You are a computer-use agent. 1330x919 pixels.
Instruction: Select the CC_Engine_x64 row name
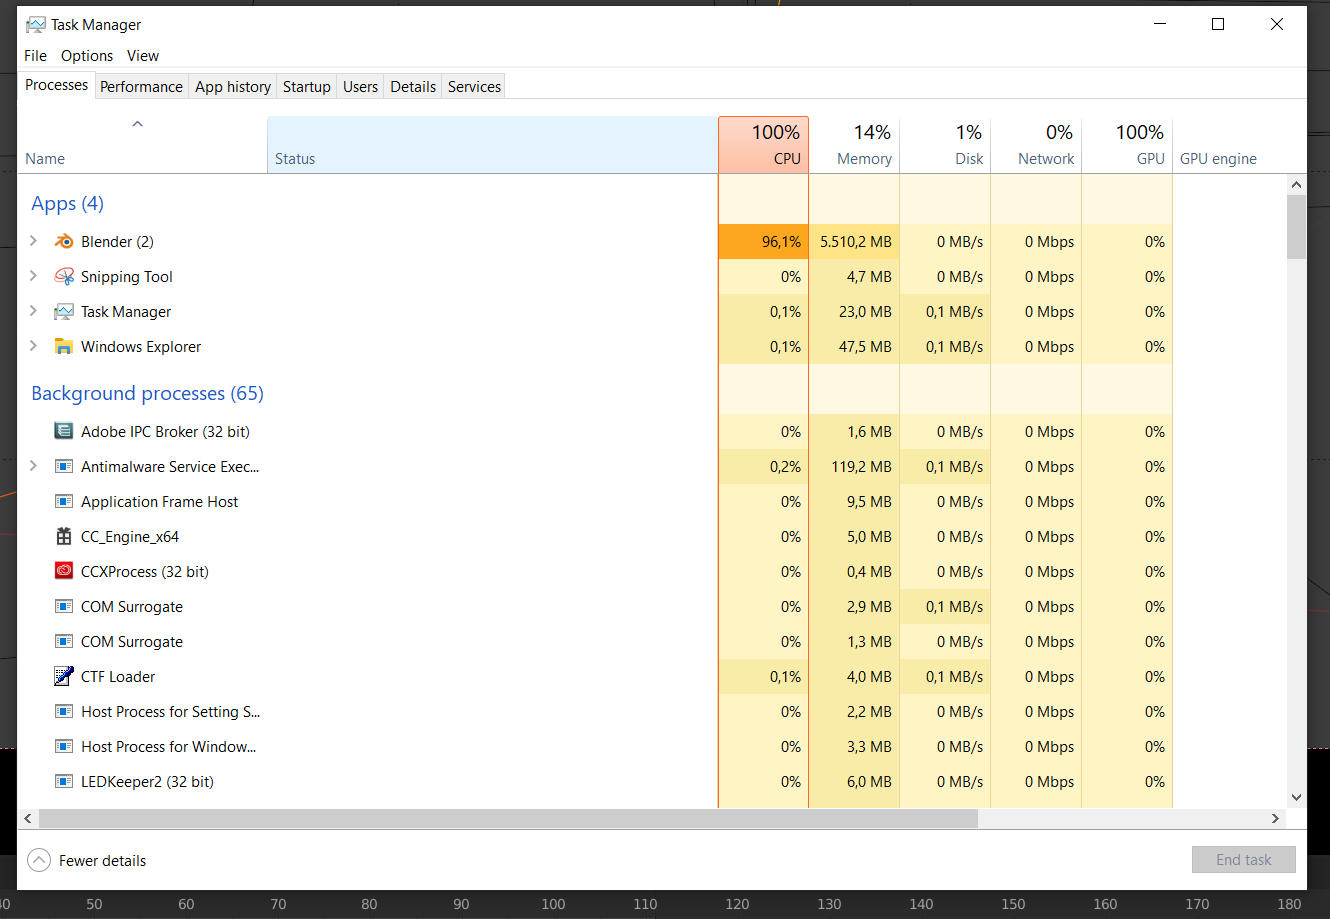point(130,537)
